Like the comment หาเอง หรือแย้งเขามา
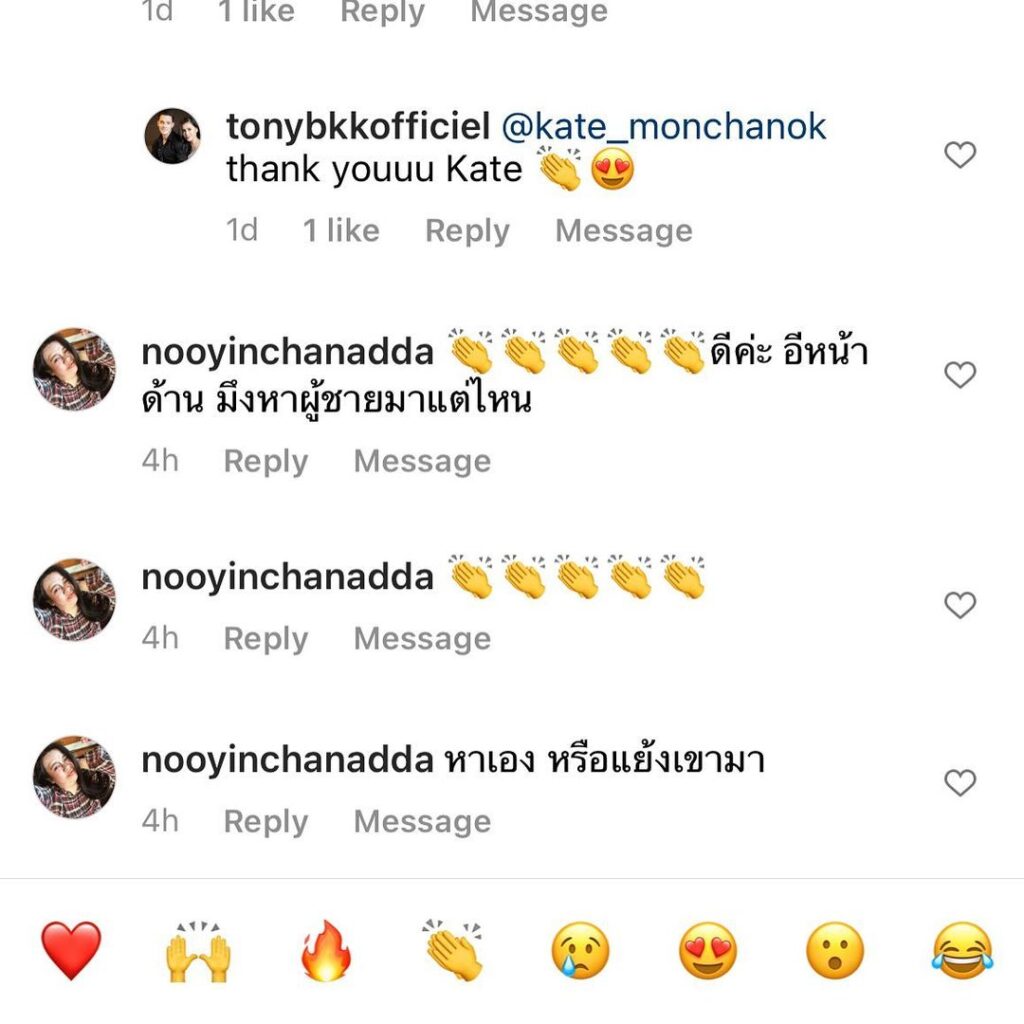Viewport: 1024px width, 1024px height. [960, 783]
